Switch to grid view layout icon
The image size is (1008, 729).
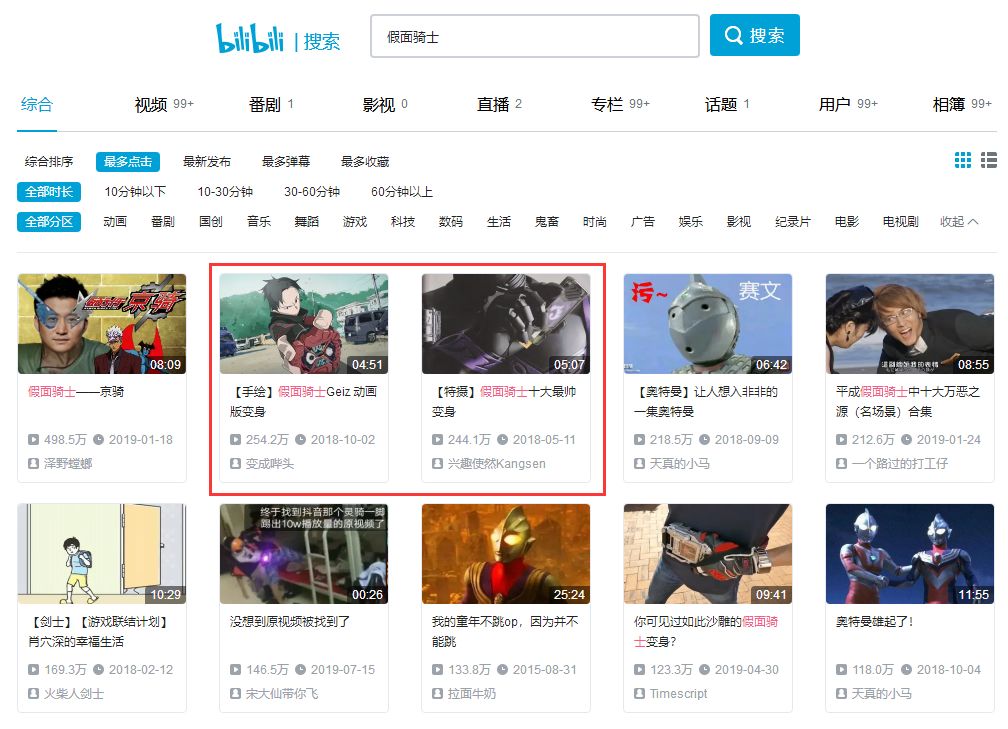click(962, 160)
